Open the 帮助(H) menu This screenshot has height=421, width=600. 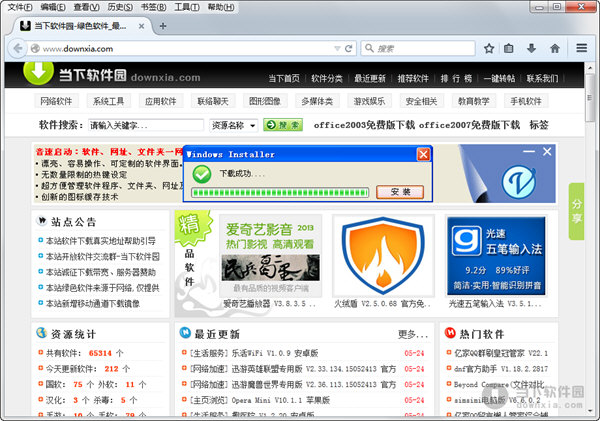tap(221, 7)
